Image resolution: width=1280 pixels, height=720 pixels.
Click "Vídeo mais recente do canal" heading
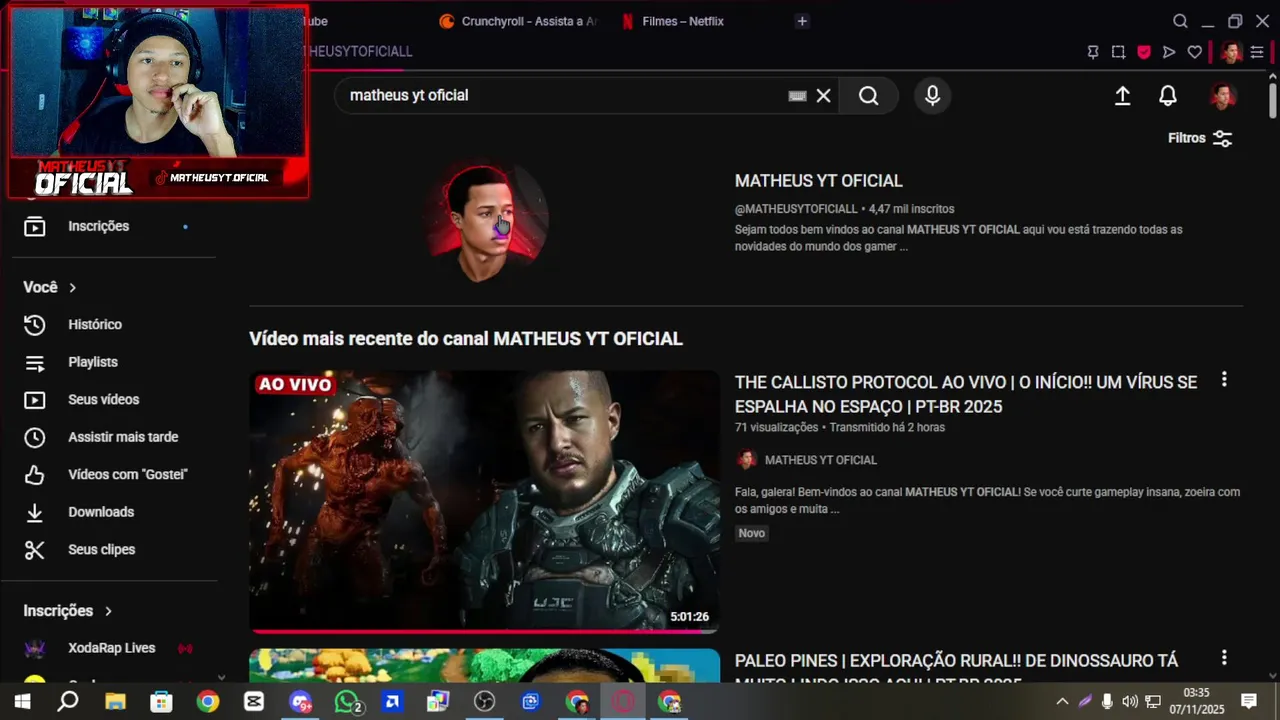point(466,339)
